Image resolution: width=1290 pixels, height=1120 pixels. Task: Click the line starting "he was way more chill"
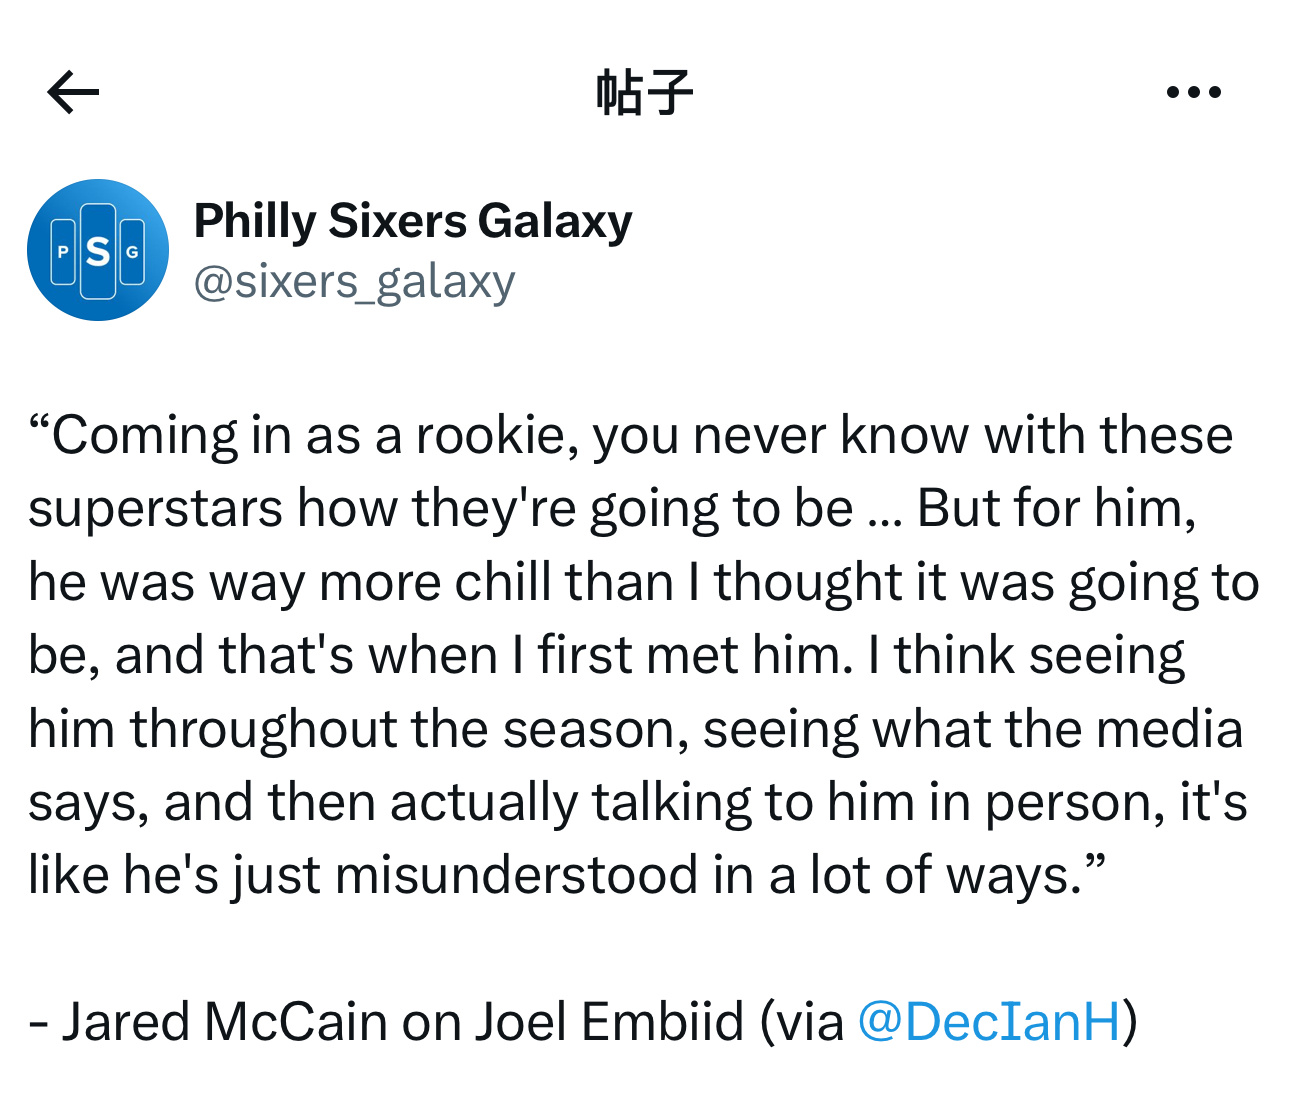pyautogui.click(x=644, y=583)
